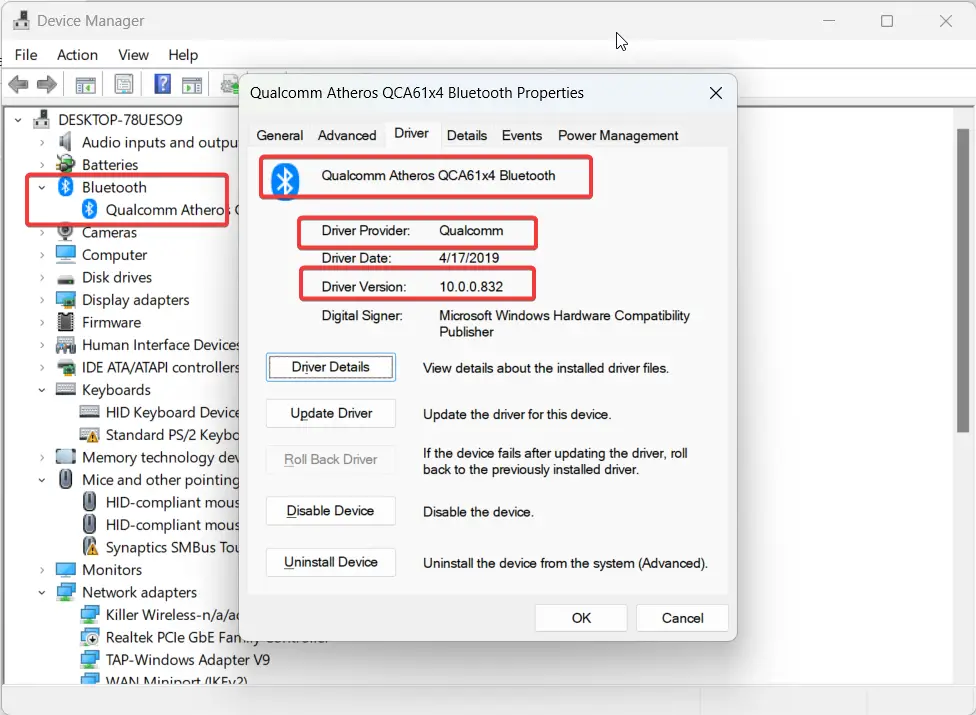
Task: Open the Help menu
Action: tap(183, 55)
